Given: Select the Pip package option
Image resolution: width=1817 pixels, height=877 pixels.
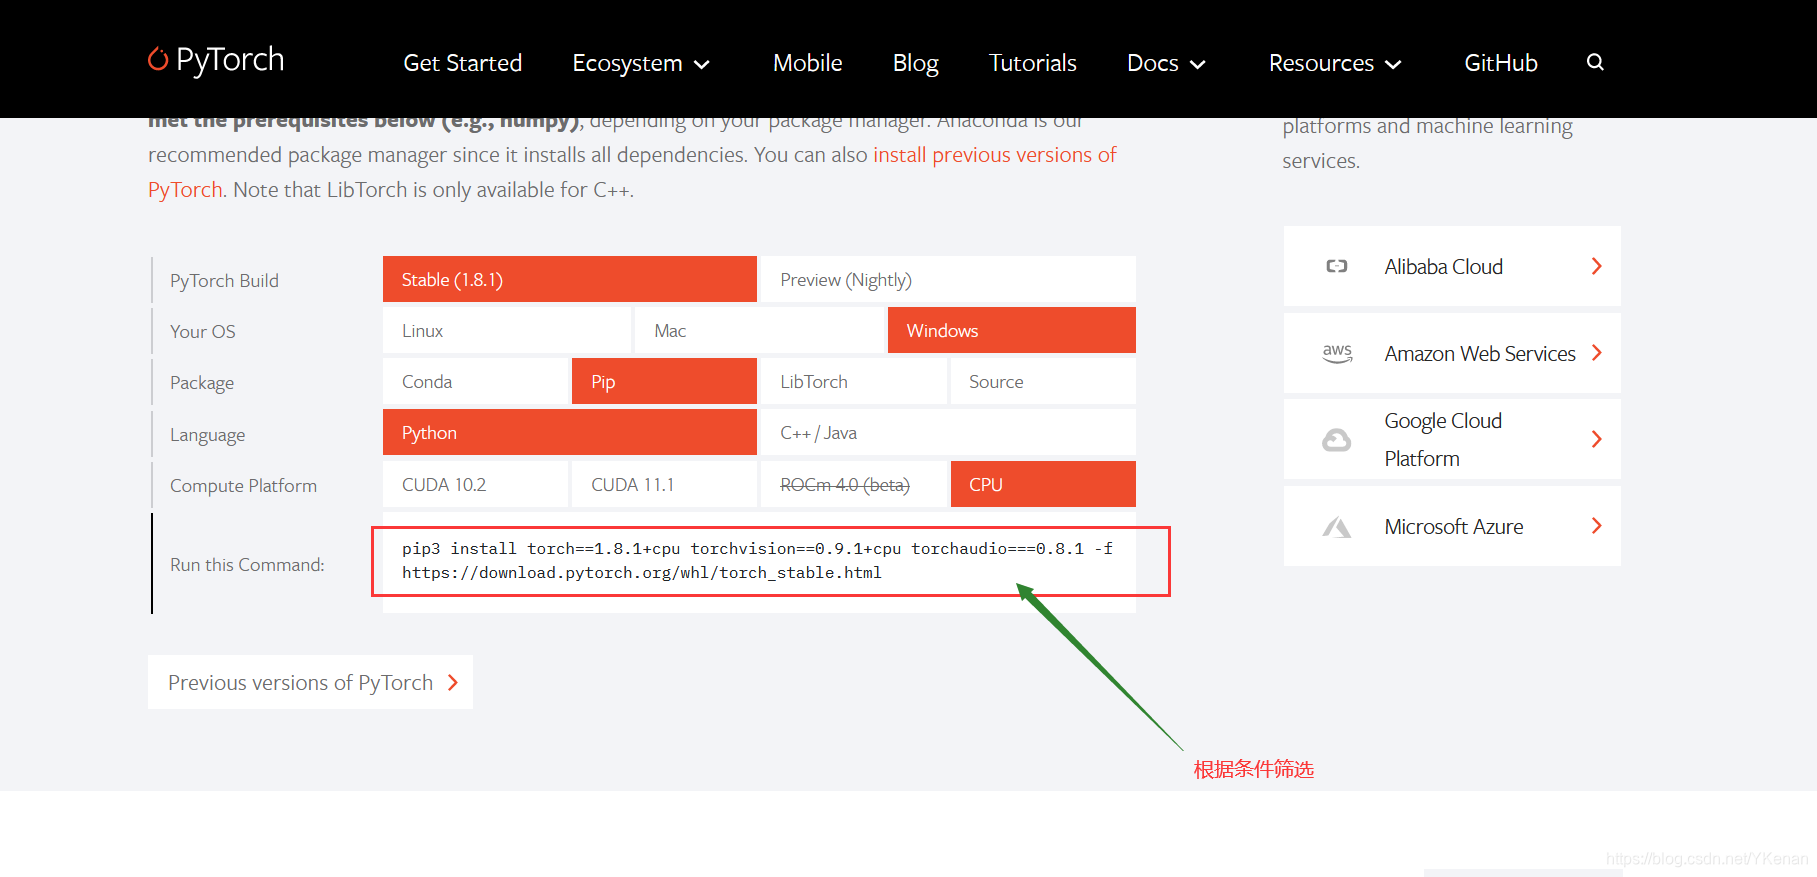Looking at the screenshot, I should click(664, 381).
